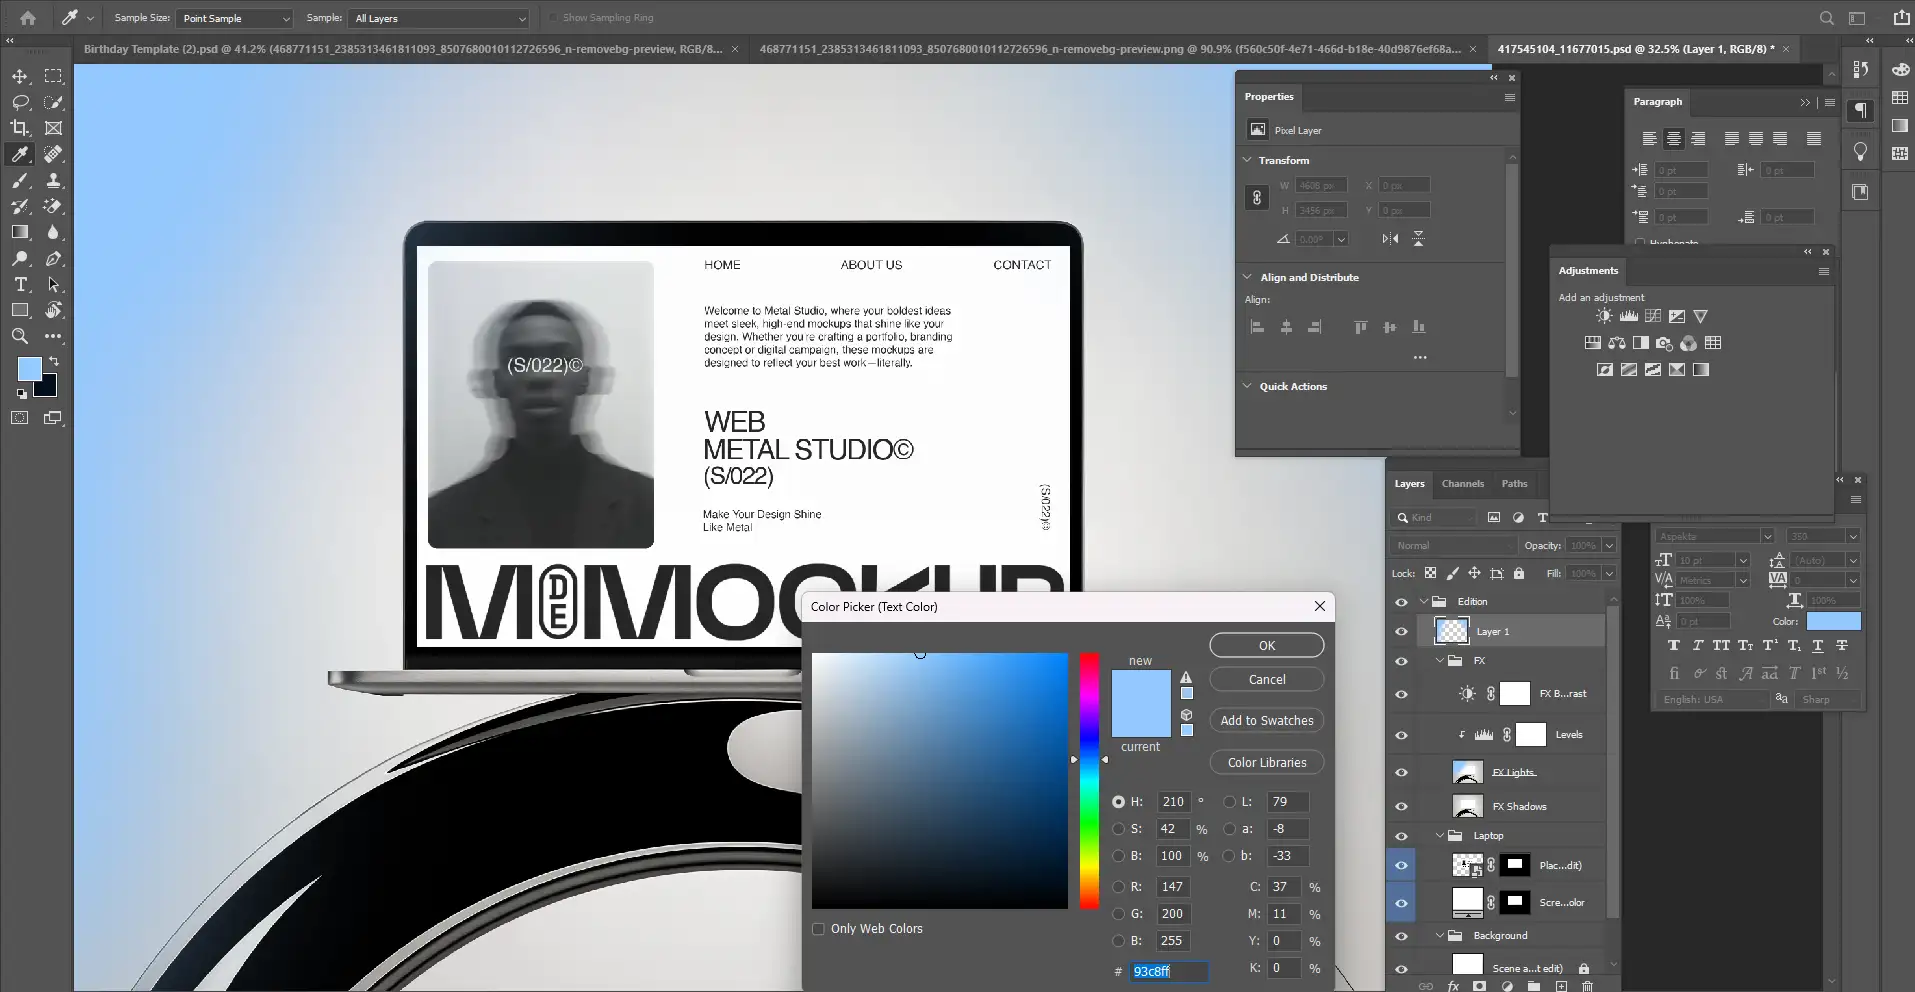1915x992 pixels.
Task: Center align text in Paragraph panel
Action: [1674, 139]
